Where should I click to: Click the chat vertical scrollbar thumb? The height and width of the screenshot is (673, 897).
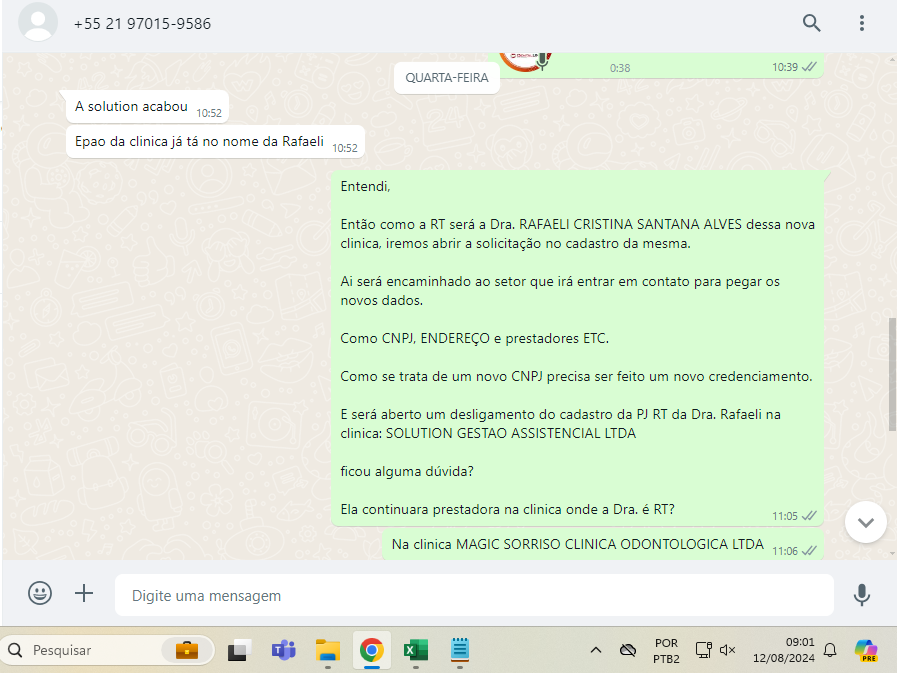tap(892, 374)
